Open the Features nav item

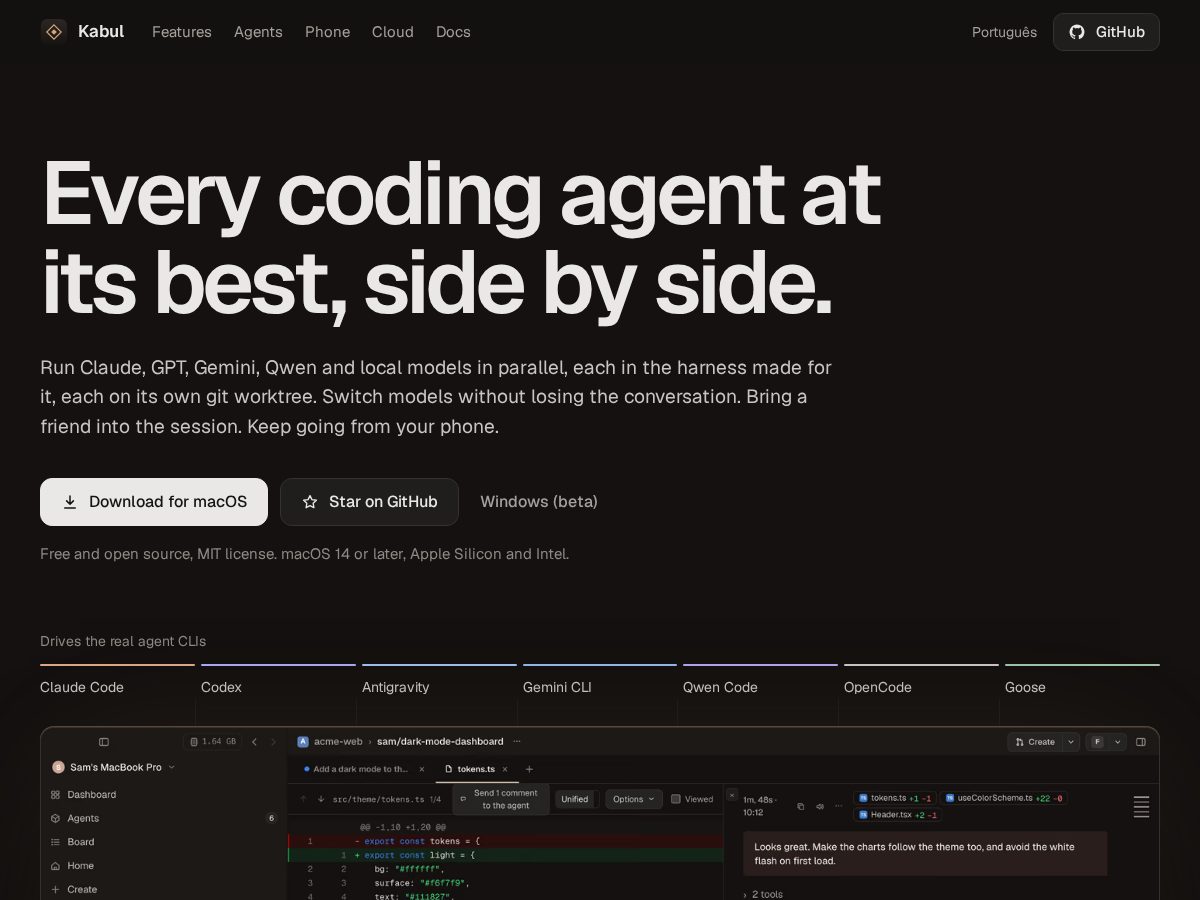182,32
